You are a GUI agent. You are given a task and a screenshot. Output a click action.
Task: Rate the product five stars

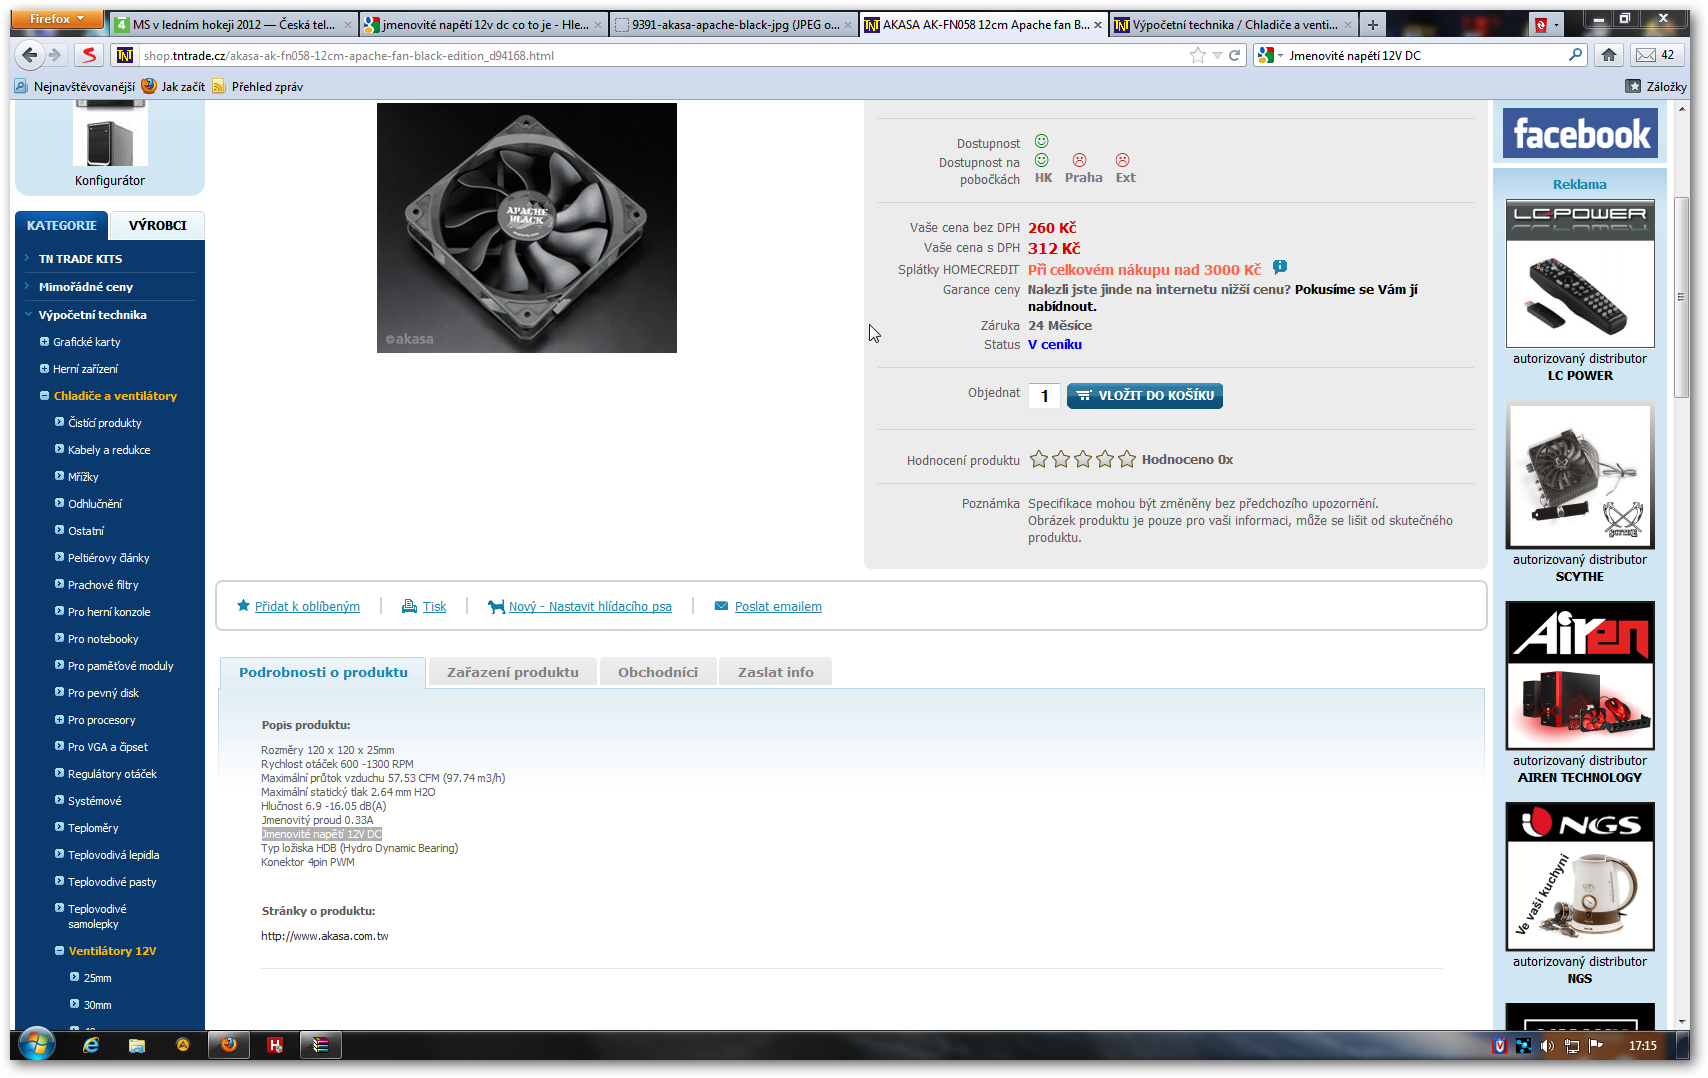point(1127,459)
